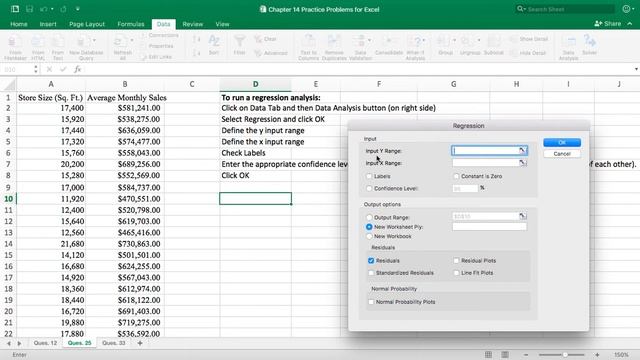Open the Quick Access Toolbar customize dropdown
This screenshot has height=360, width=640.
click(78, 9)
